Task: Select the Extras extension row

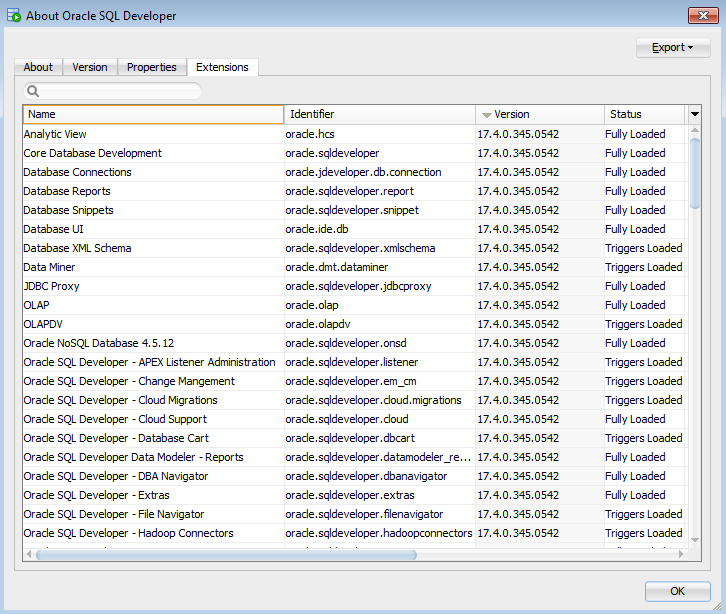Action: pos(354,495)
